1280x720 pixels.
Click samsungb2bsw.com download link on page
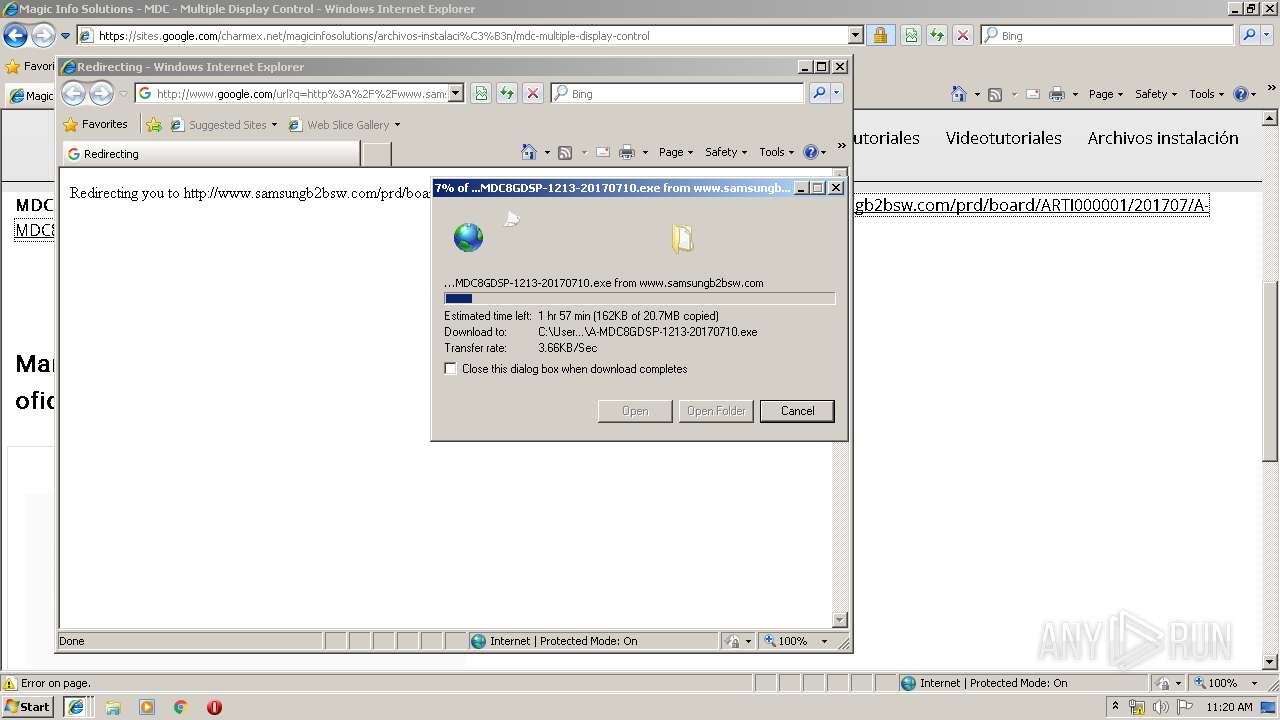[x=1030, y=206]
